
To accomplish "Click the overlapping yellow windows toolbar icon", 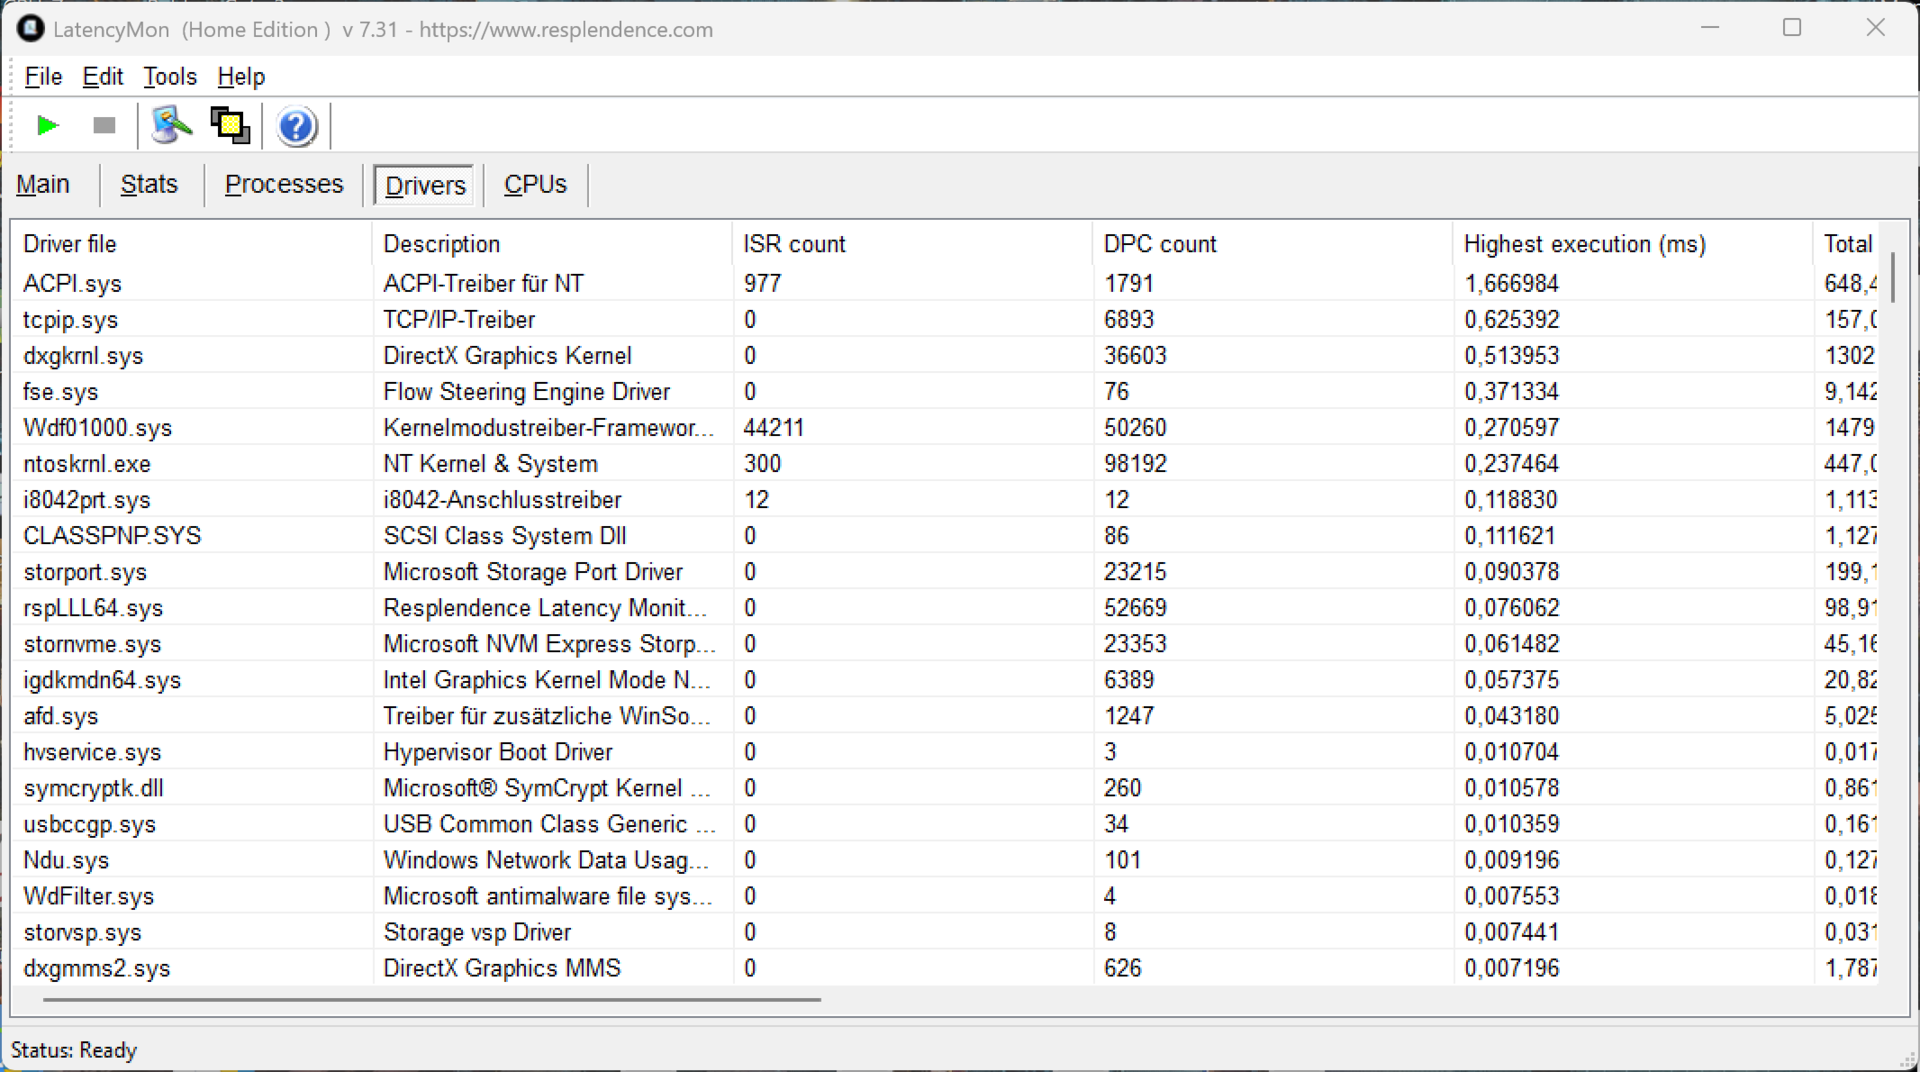I will pos(230,126).
